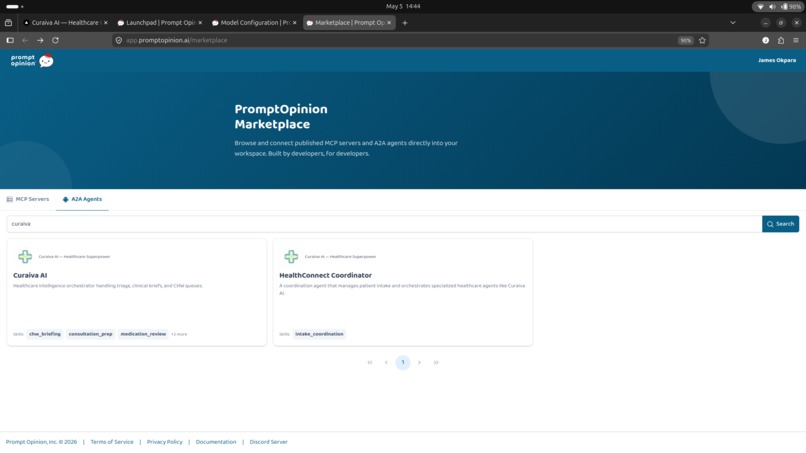
Task: Select the A2A Agents tab
Action: 82,199
